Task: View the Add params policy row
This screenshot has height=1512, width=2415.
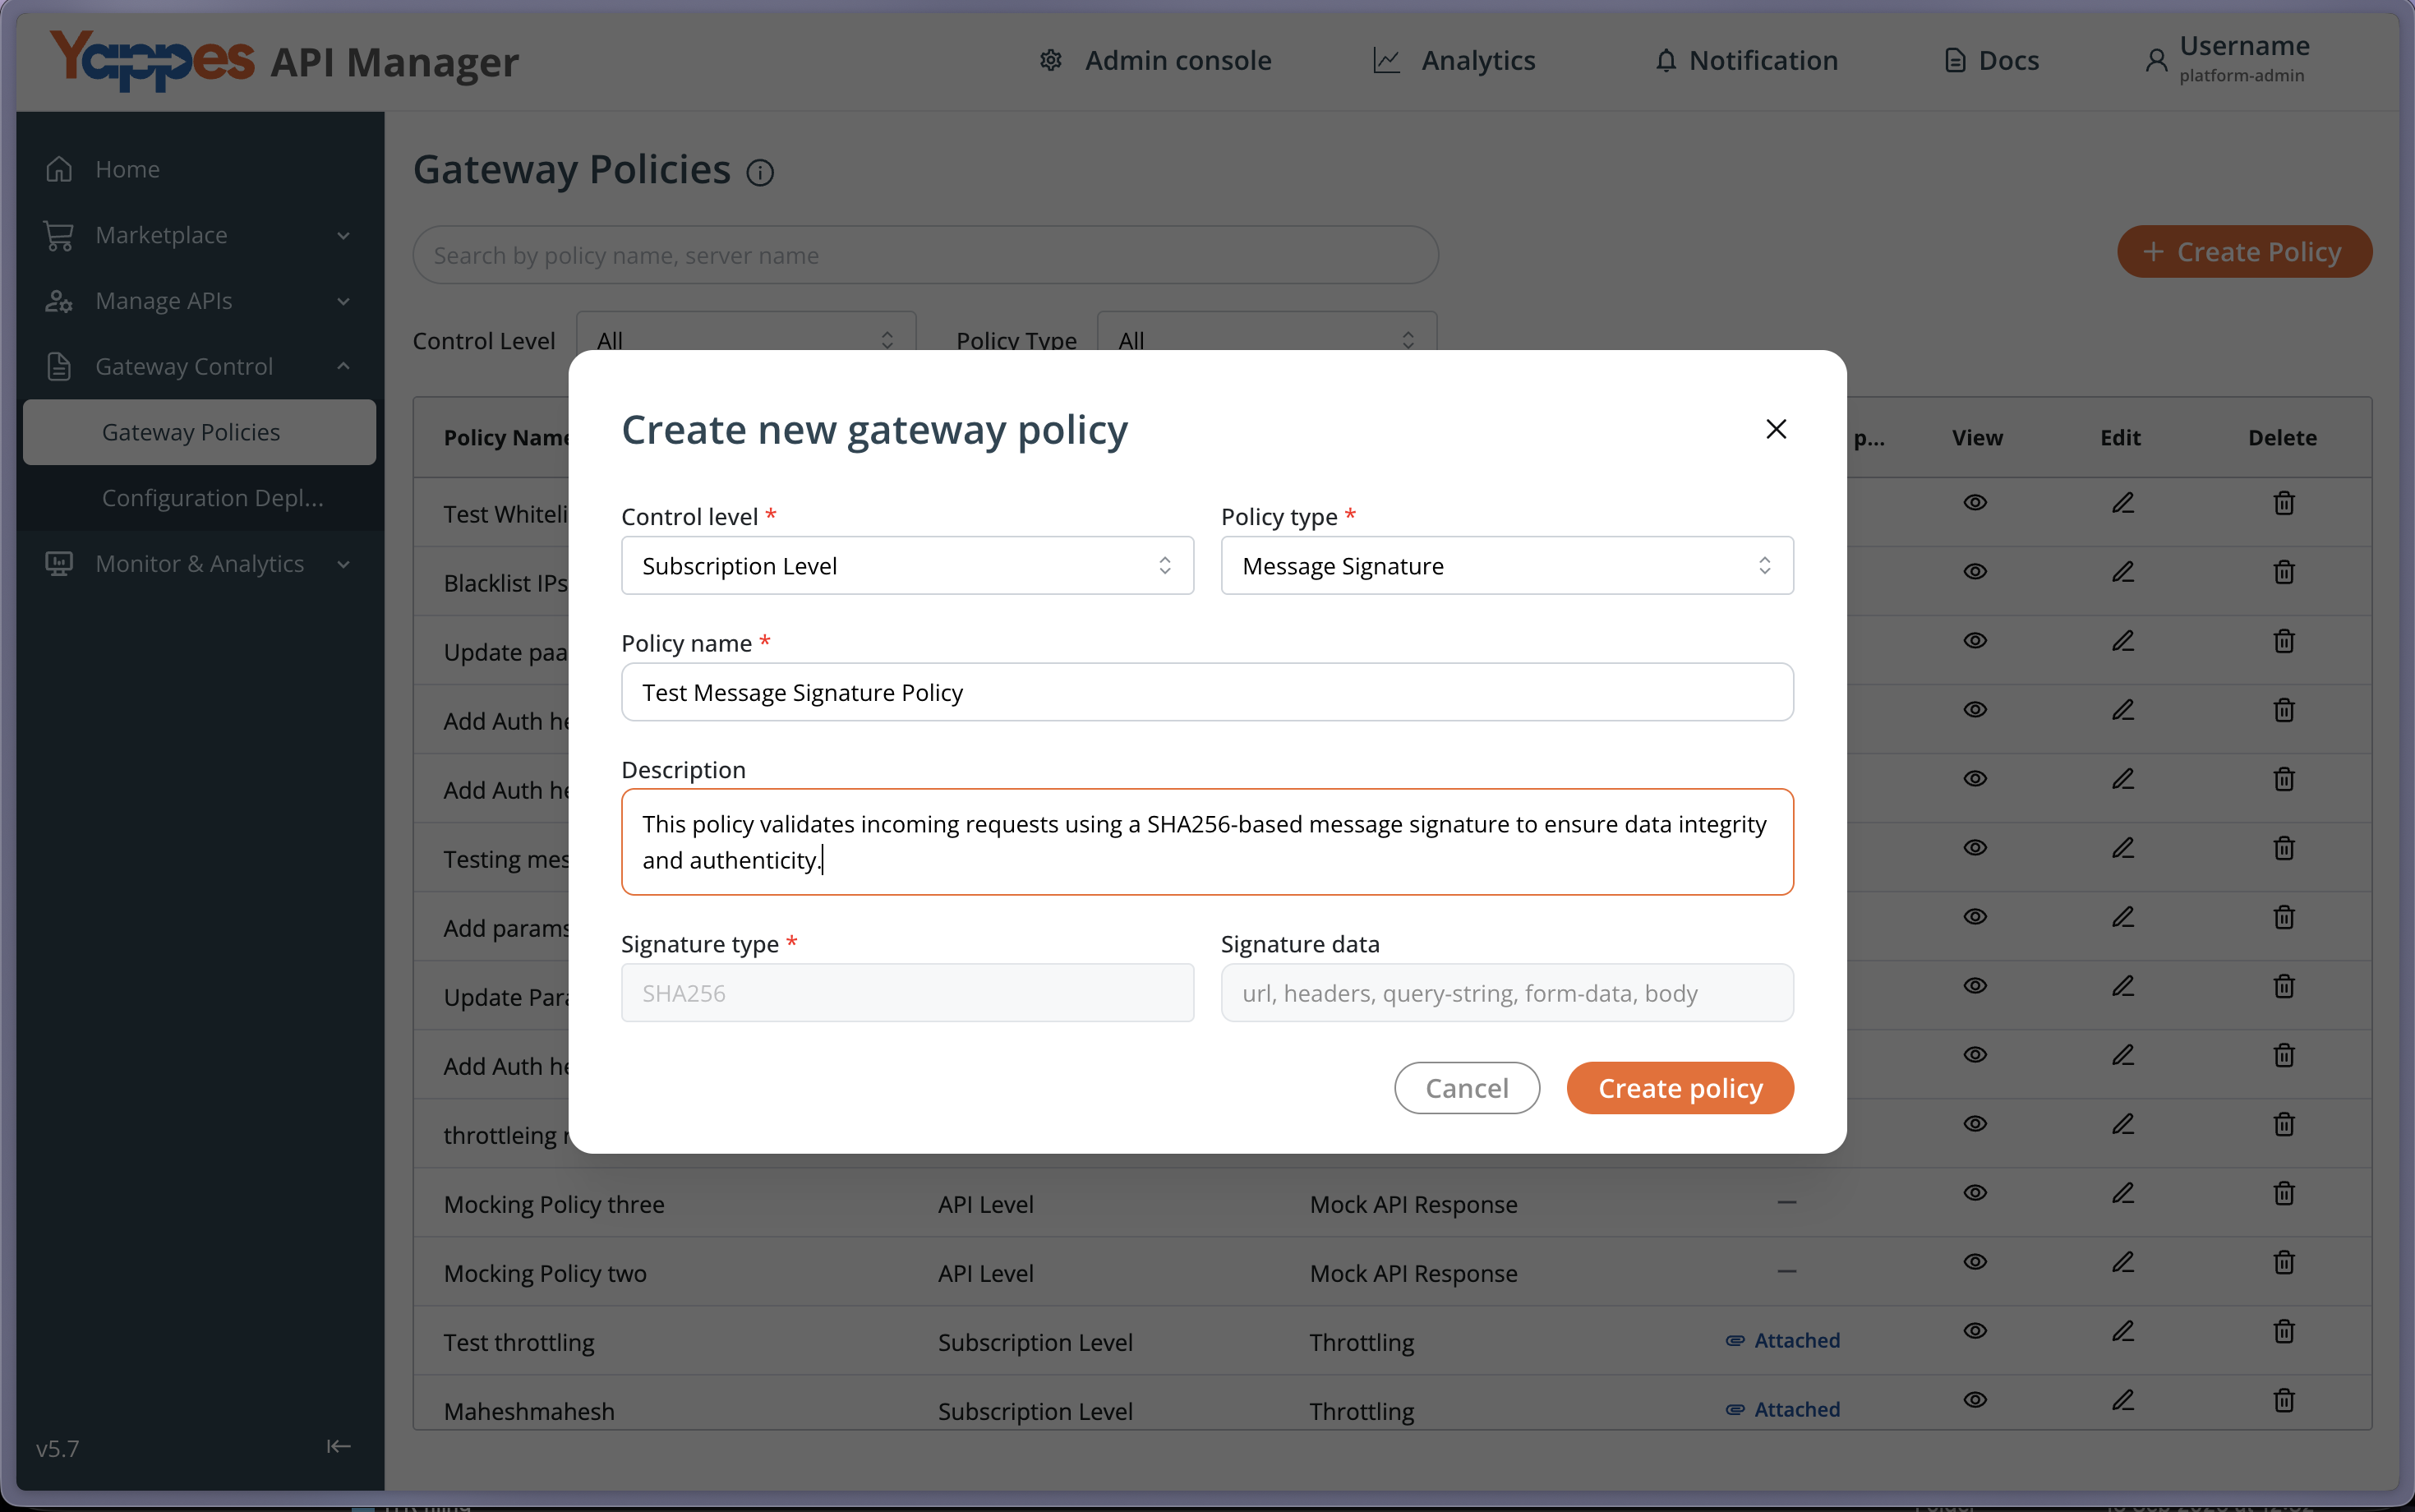Action: coord(1975,916)
